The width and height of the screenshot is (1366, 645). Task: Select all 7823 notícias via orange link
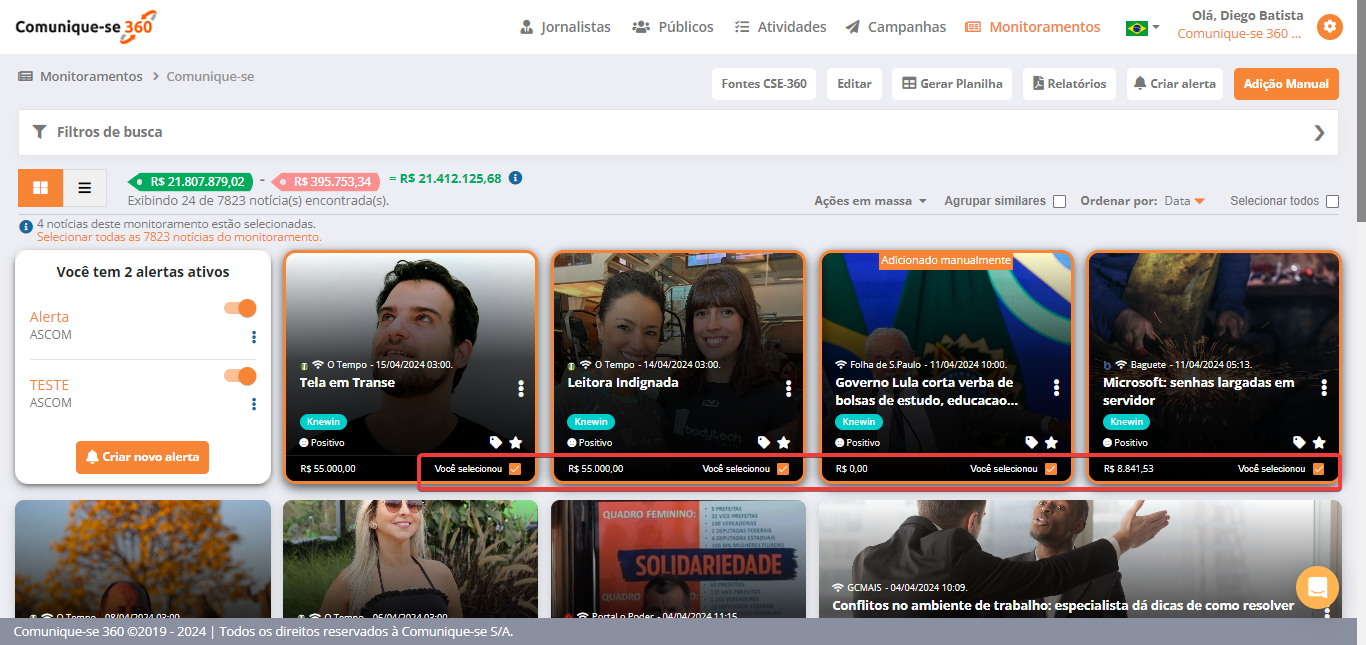(180, 238)
